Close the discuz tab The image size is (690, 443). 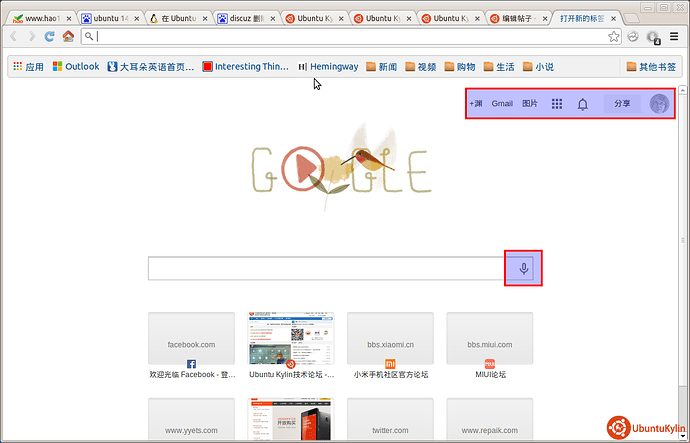tap(273, 18)
